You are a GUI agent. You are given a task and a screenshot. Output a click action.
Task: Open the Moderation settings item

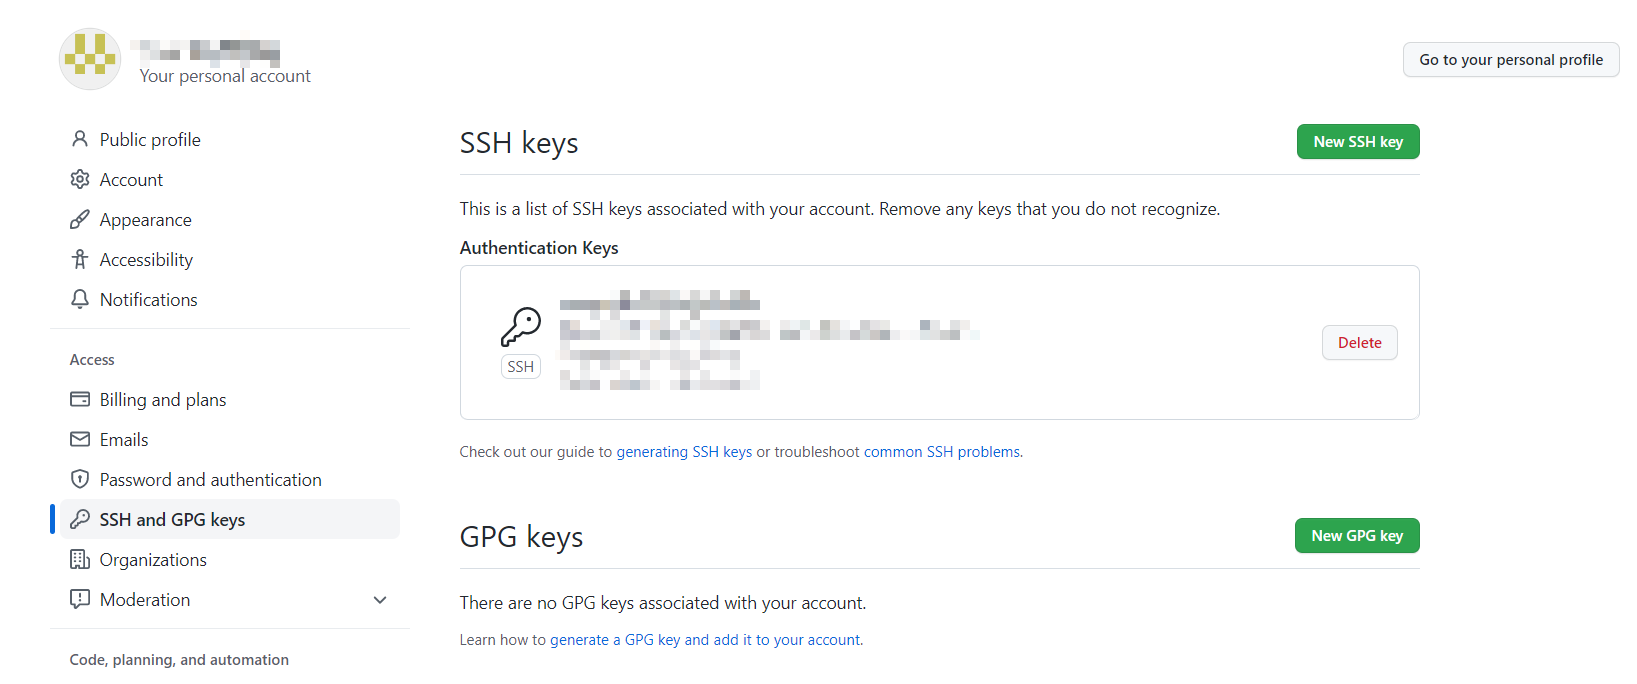[145, 600]
